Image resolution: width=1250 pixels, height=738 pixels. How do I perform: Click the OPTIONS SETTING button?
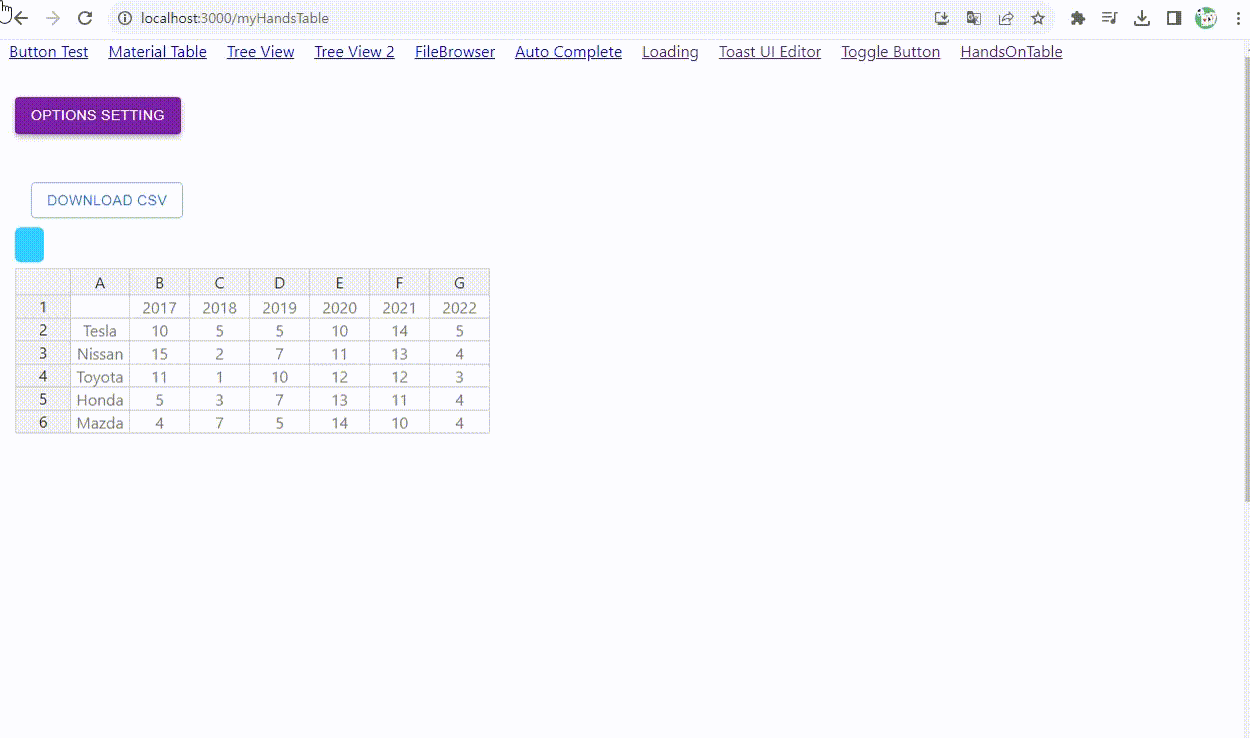click(98, 115)
